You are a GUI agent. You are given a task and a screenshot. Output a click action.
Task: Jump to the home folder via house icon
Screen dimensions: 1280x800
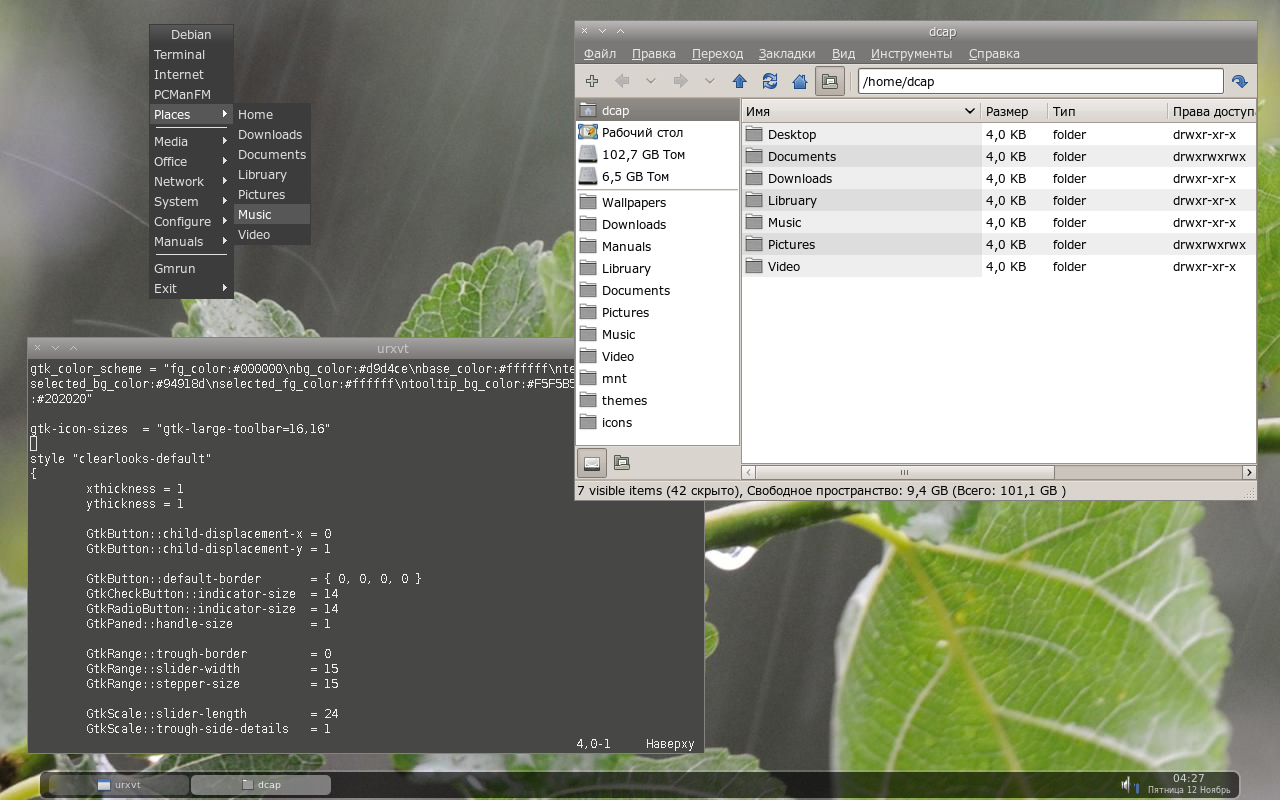pos(800,81)
